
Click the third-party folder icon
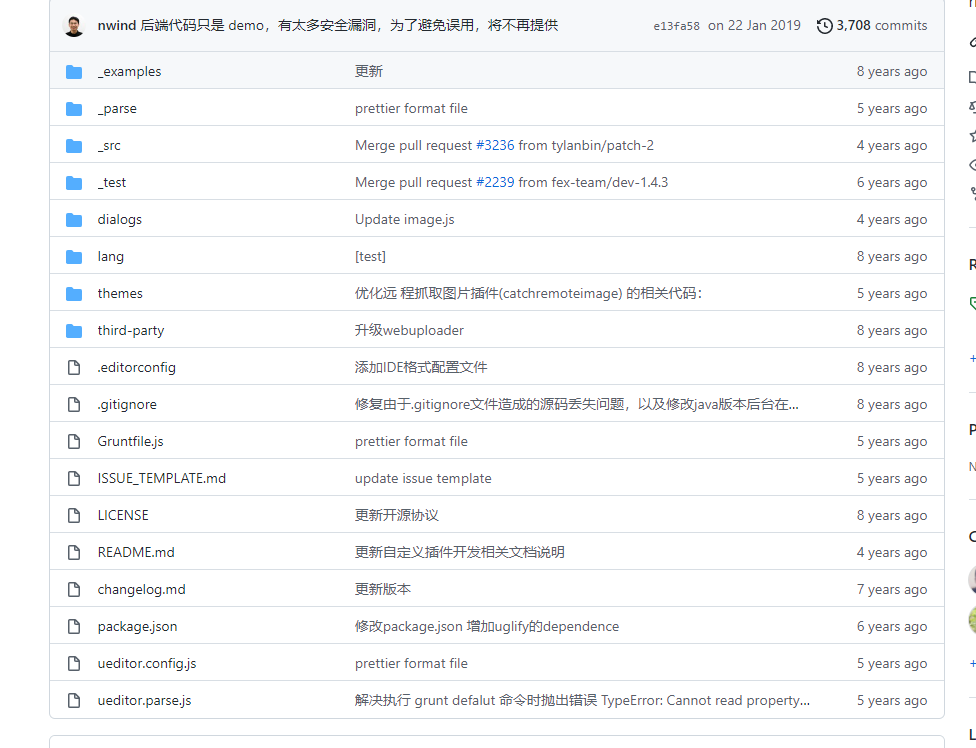[74, 330]
